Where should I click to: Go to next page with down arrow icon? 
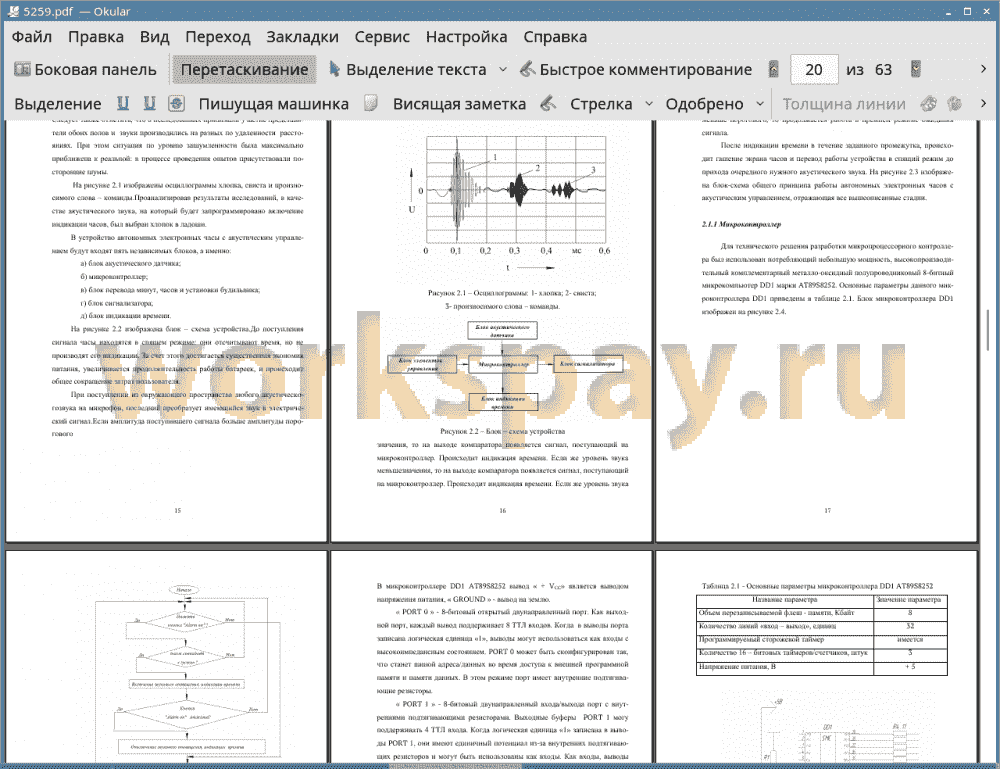pyautogui.click(x=916, y=69)
